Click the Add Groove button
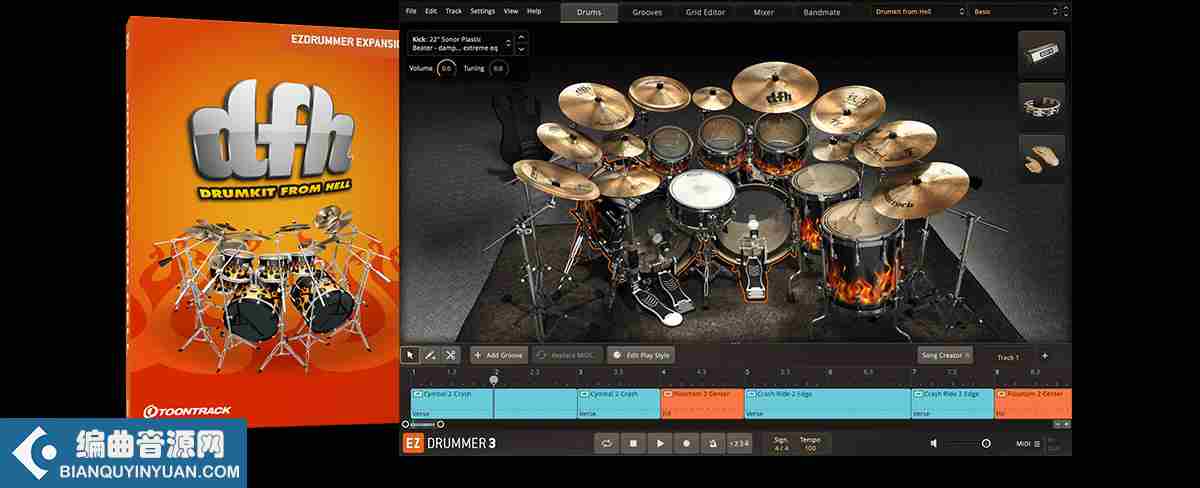Viewport: 1200px width, 488px height. click(499, 355)
